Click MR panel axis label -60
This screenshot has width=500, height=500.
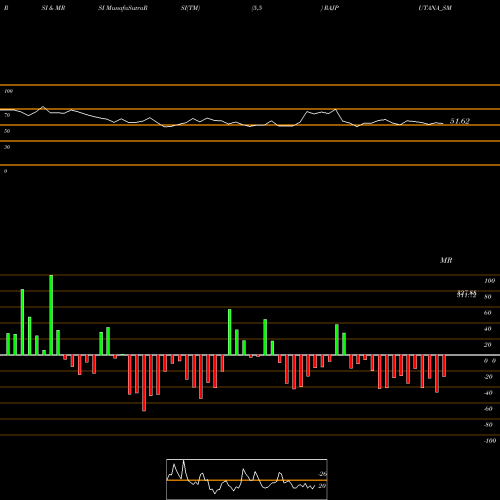coord(488,409)
